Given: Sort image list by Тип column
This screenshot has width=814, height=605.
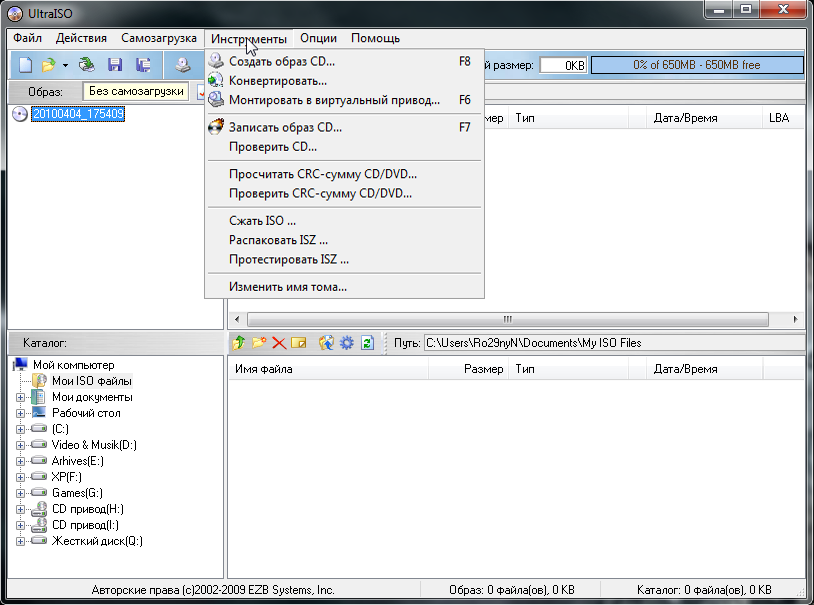Looking at the screenshot, I should [568, 118].
